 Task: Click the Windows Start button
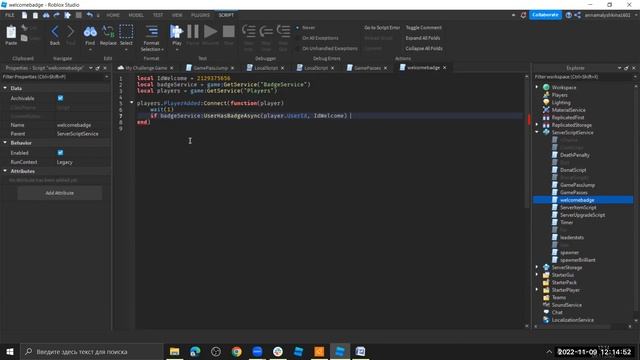coord(10,351)
